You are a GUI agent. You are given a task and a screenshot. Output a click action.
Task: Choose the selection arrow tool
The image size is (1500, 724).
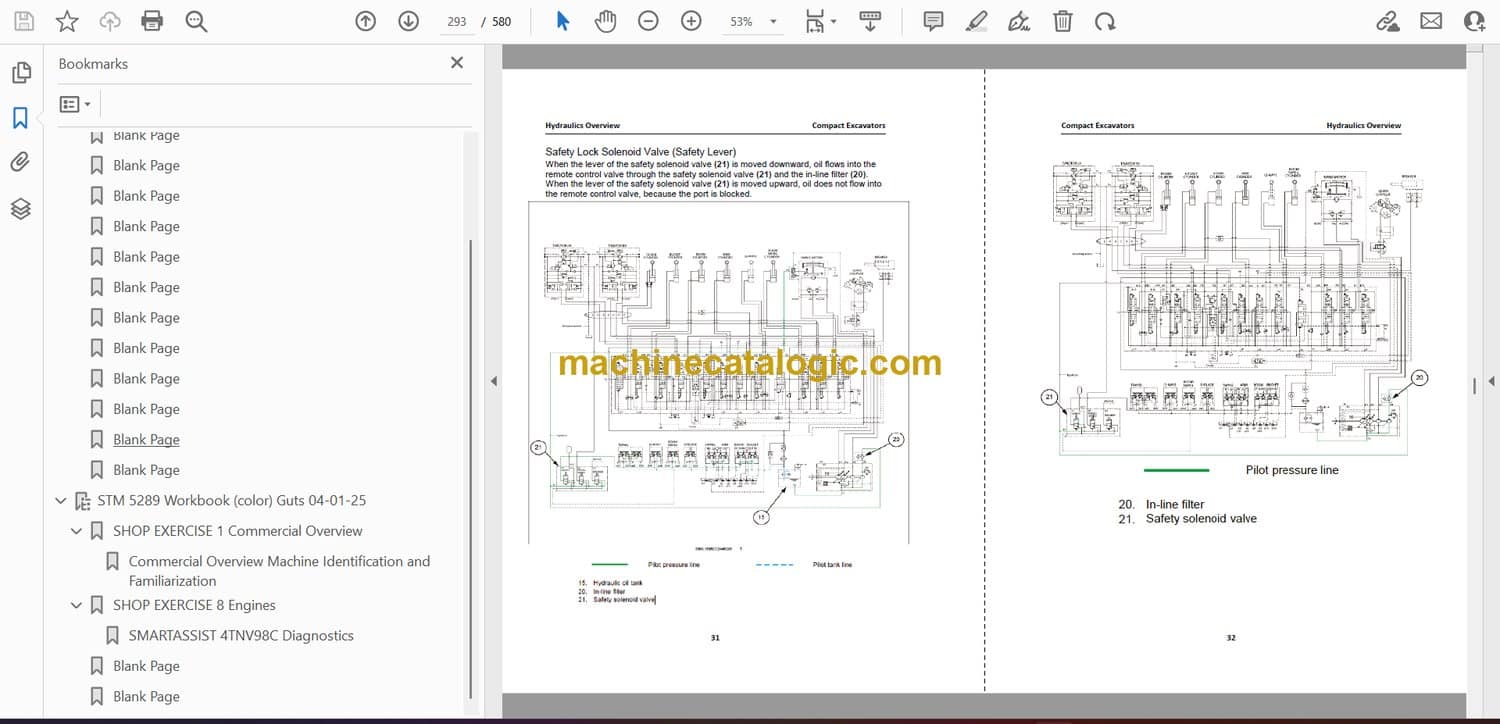563,21
